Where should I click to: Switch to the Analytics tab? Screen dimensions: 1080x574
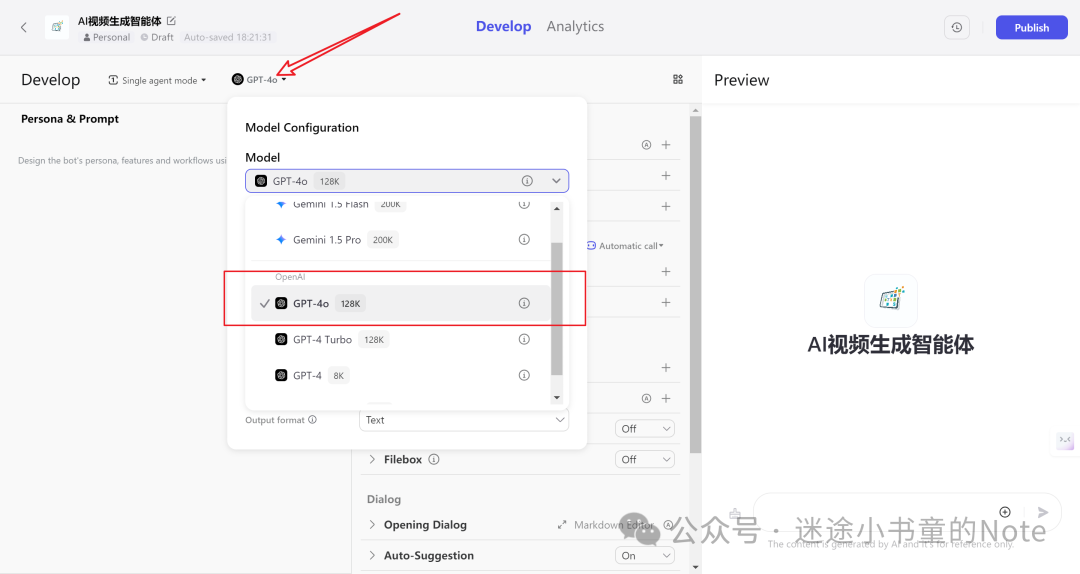[x=575, y=26]
